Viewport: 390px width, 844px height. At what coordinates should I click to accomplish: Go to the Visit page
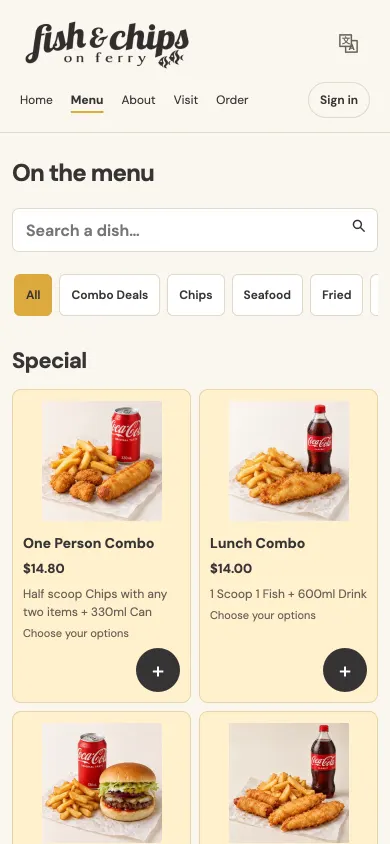pos(186,100)
